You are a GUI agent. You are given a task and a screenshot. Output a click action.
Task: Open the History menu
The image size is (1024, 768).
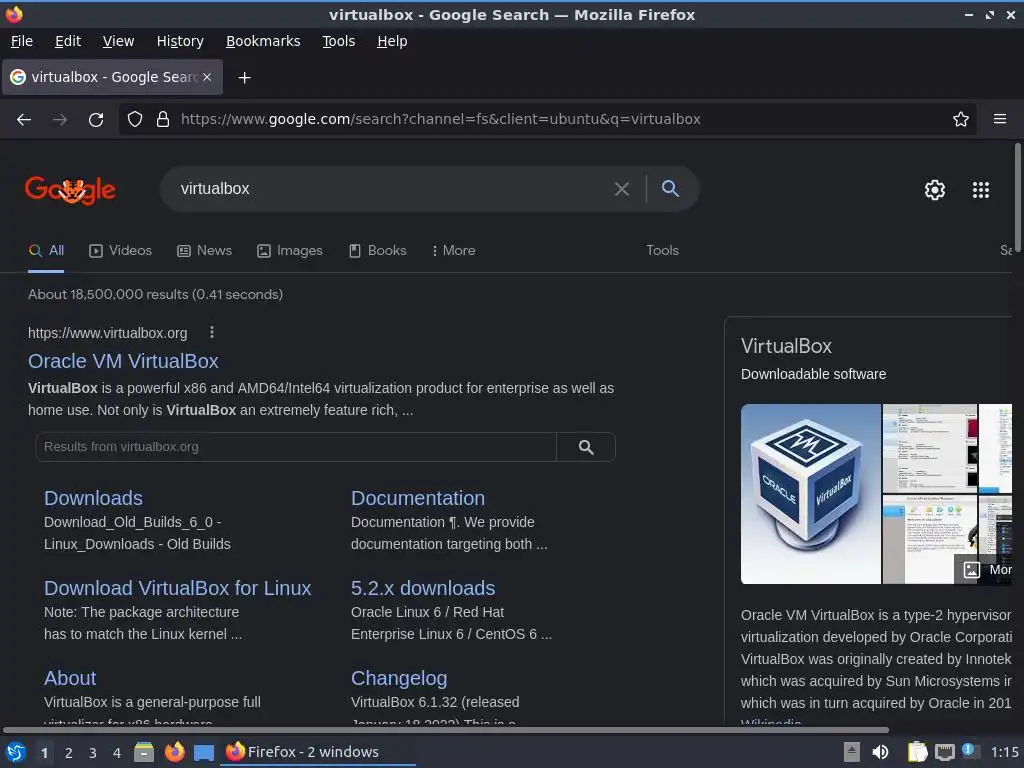[x=180, y=41]
